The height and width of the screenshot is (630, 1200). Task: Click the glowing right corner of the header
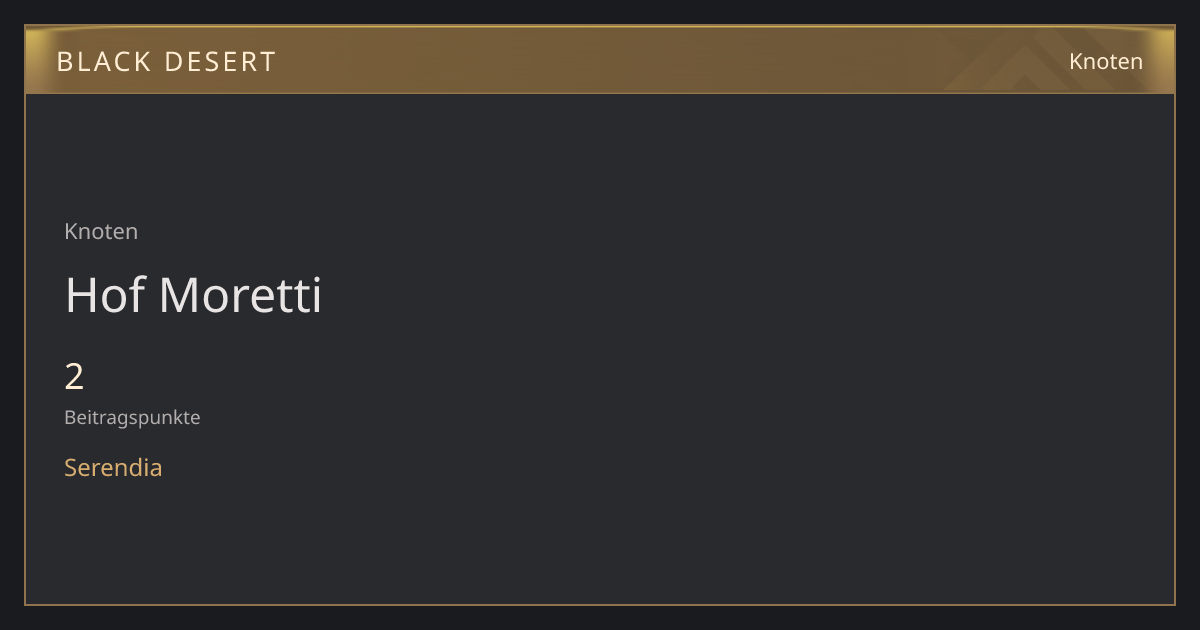pos(1162,60)
